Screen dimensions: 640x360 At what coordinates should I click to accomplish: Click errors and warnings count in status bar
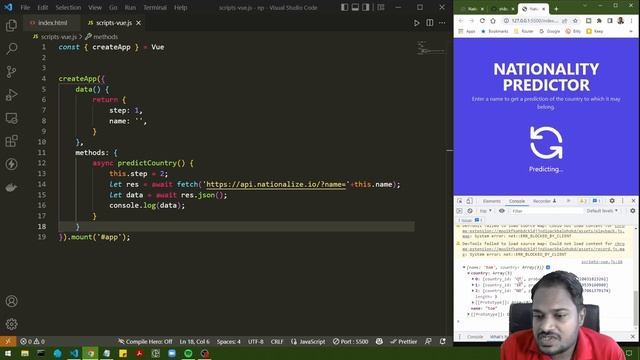pyautogui.click(x=32, y=341)
